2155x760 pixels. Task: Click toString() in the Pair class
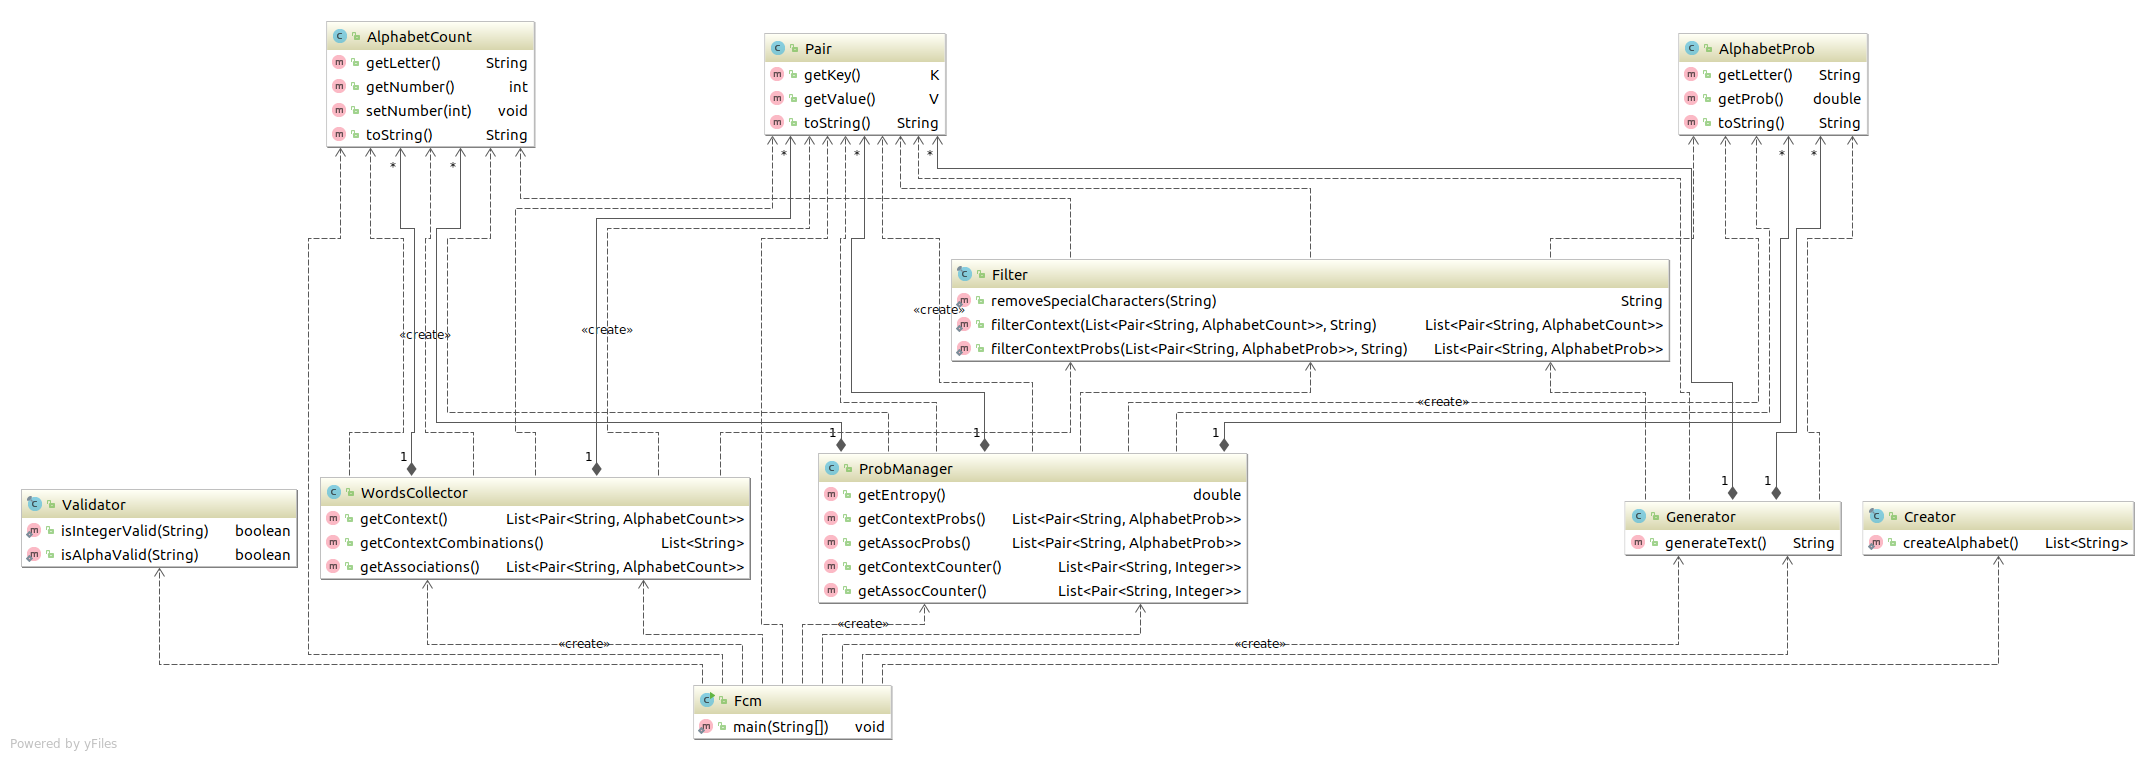837,123
